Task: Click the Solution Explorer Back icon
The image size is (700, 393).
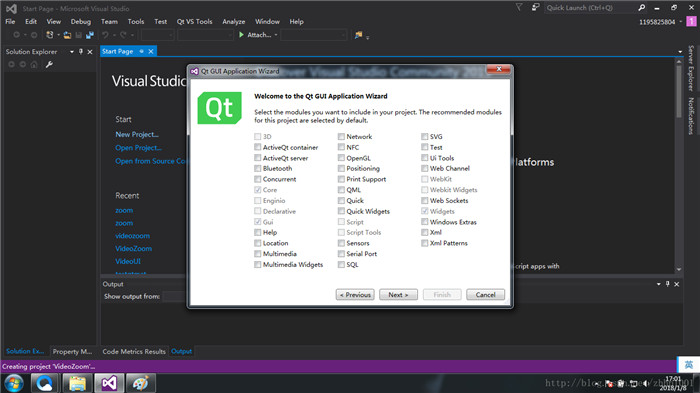Action: [12, 65]
